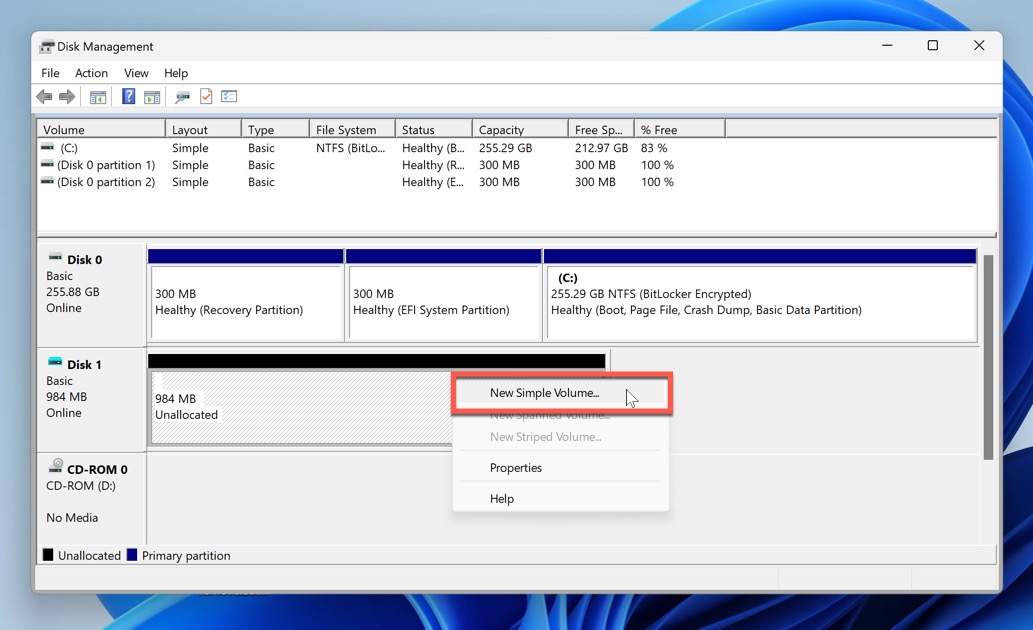Toggle the Show/Hide Action Pane icon
Image resolution: width=1033 pixels, height=630 pixels.
point(152,96)
